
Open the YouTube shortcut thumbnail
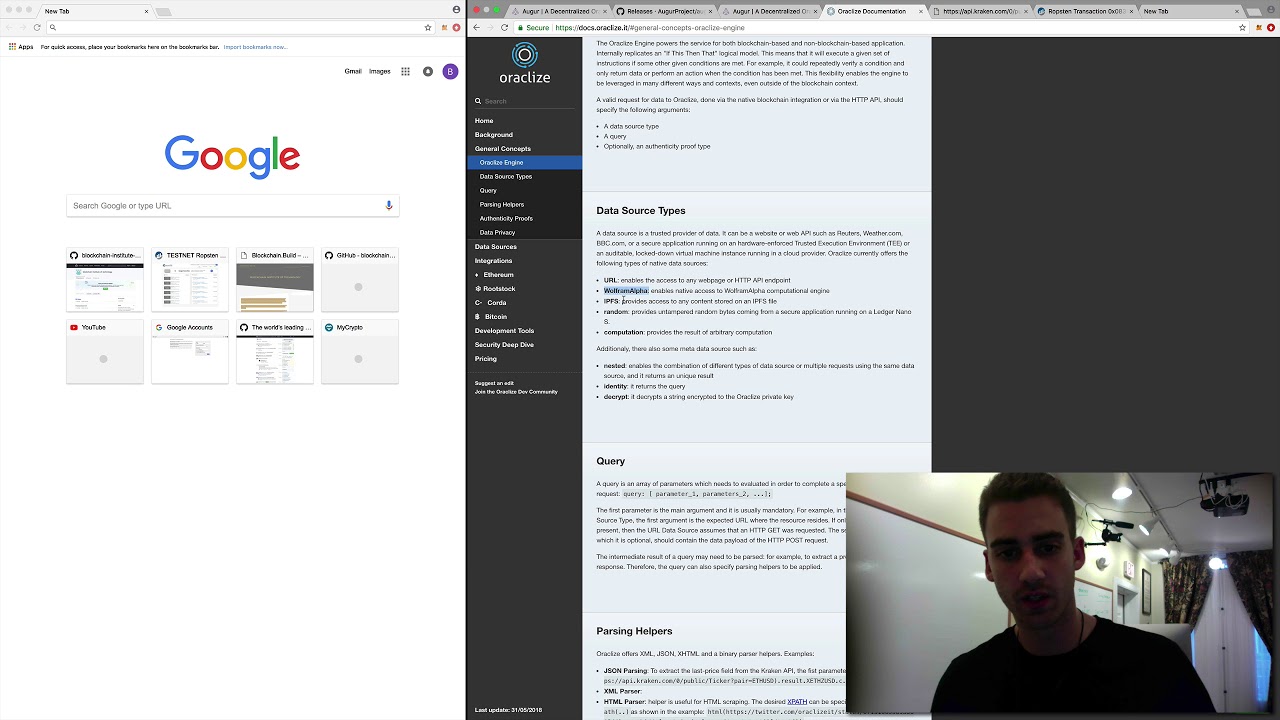coord(105,352)
